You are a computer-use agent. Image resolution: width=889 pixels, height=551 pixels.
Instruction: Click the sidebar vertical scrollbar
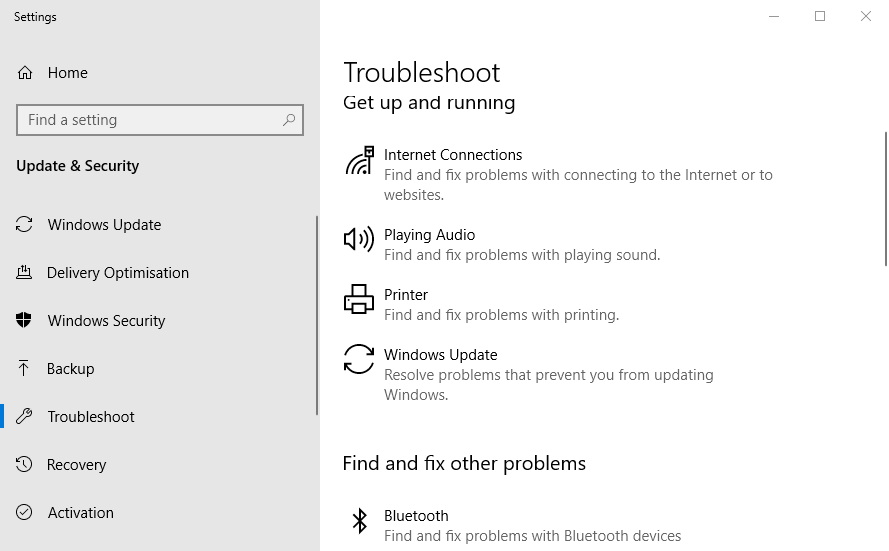[x=317, y=315]
